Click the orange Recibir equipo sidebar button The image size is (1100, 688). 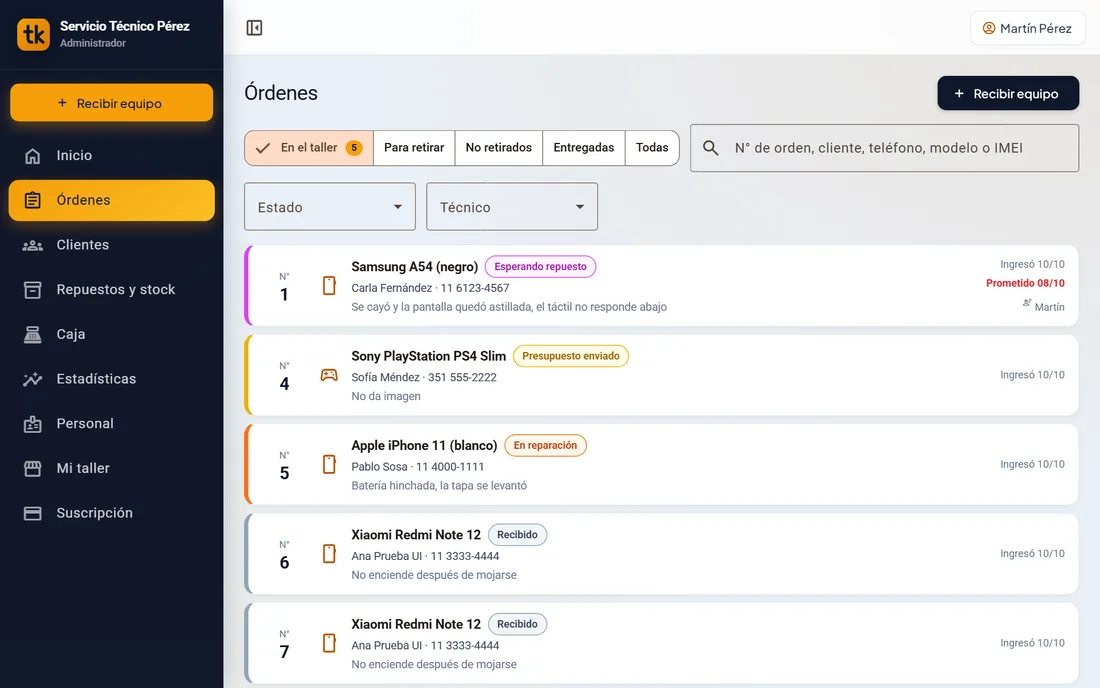point(112,103)
